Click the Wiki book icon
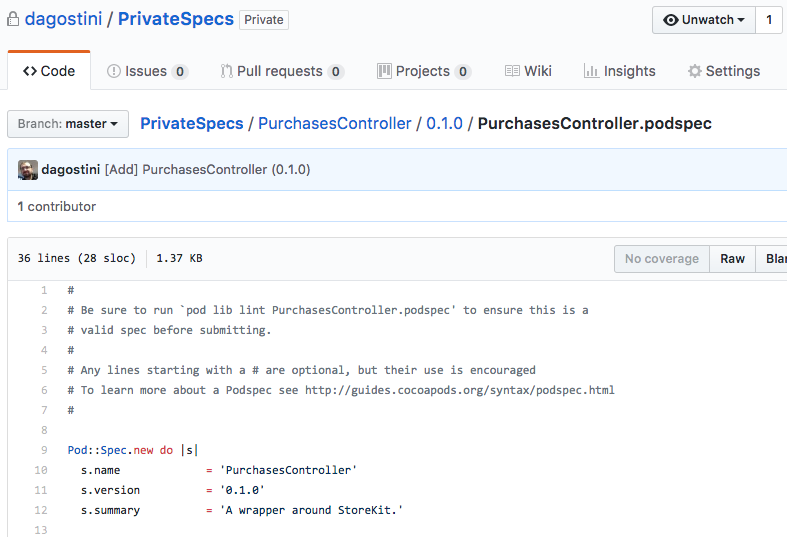Viewport: 787px width, 537px height. point(512,71)
